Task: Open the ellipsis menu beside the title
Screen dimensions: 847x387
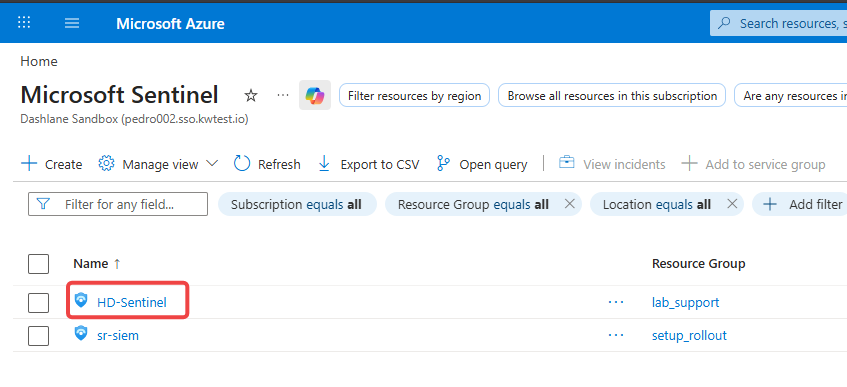Action: point(283,95)
